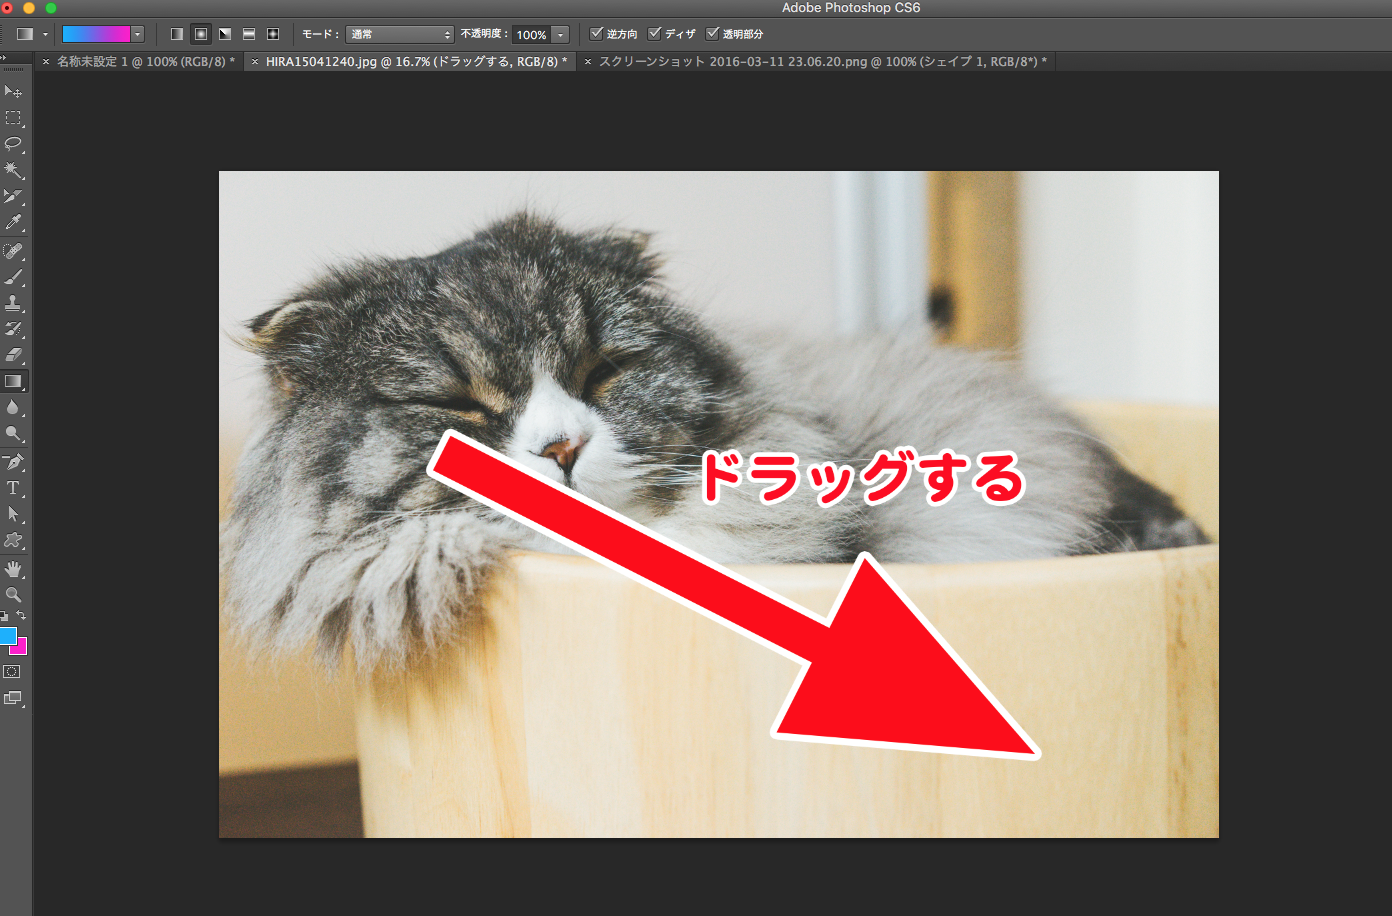Toggle the ディザ (dither) checkbox
The height and width of the screenshot is (916, 1392).
pos(655,34)
